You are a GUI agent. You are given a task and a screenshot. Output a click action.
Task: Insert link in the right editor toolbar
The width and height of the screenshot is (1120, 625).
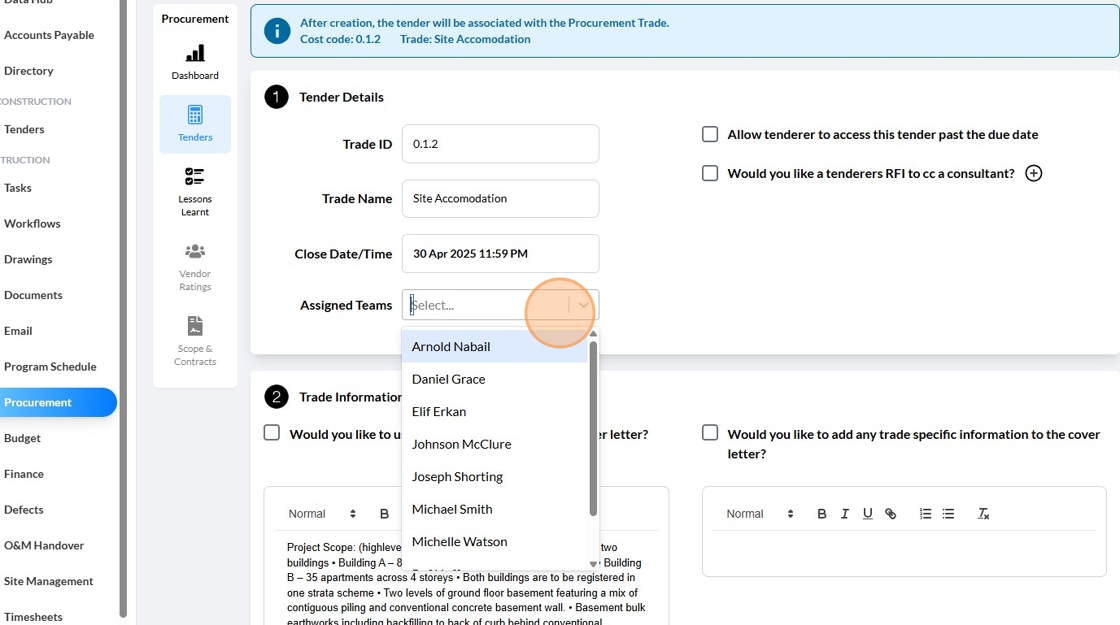pos(890,514)
